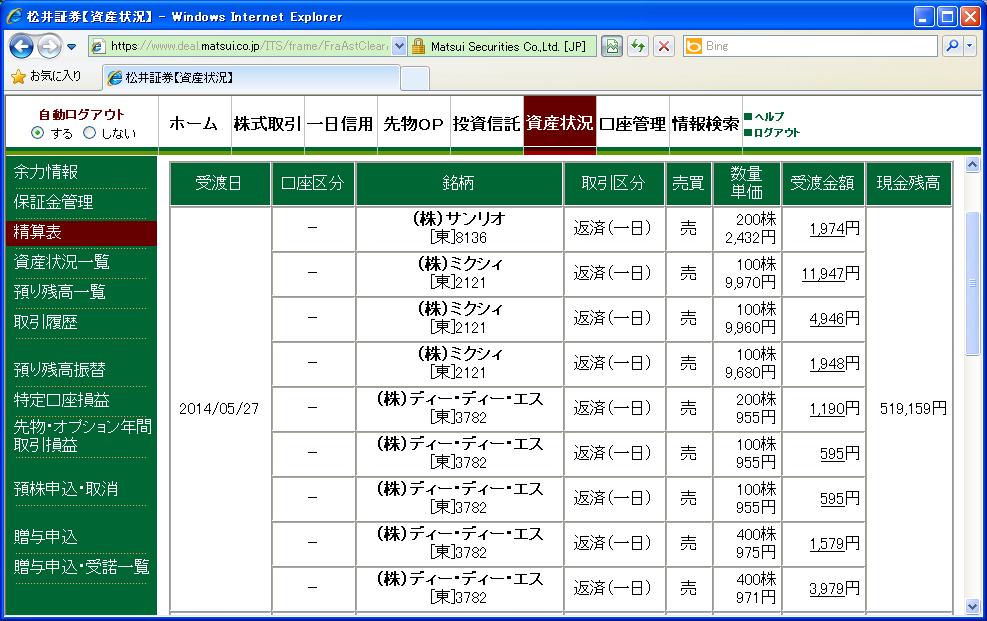Open the address bar URL dropdown
The image size is (987, 621).
(399, 46)
